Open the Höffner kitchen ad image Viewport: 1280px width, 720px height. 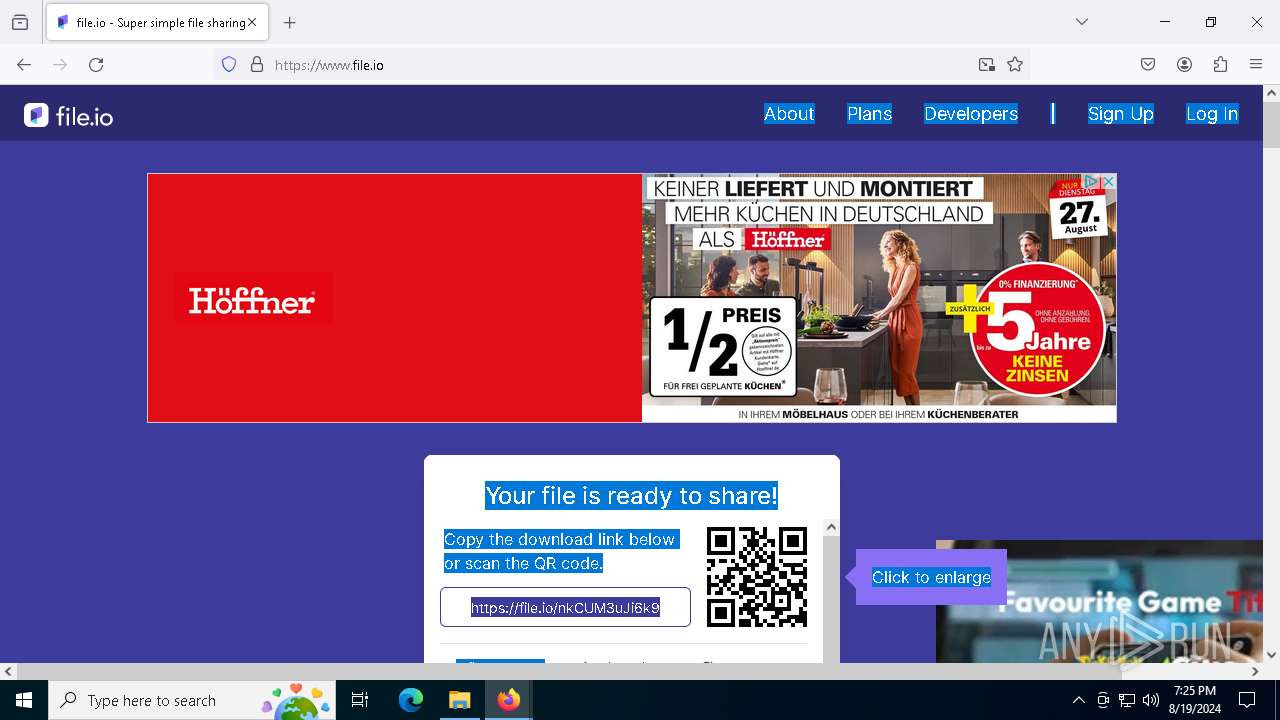[x=879, y=298]
